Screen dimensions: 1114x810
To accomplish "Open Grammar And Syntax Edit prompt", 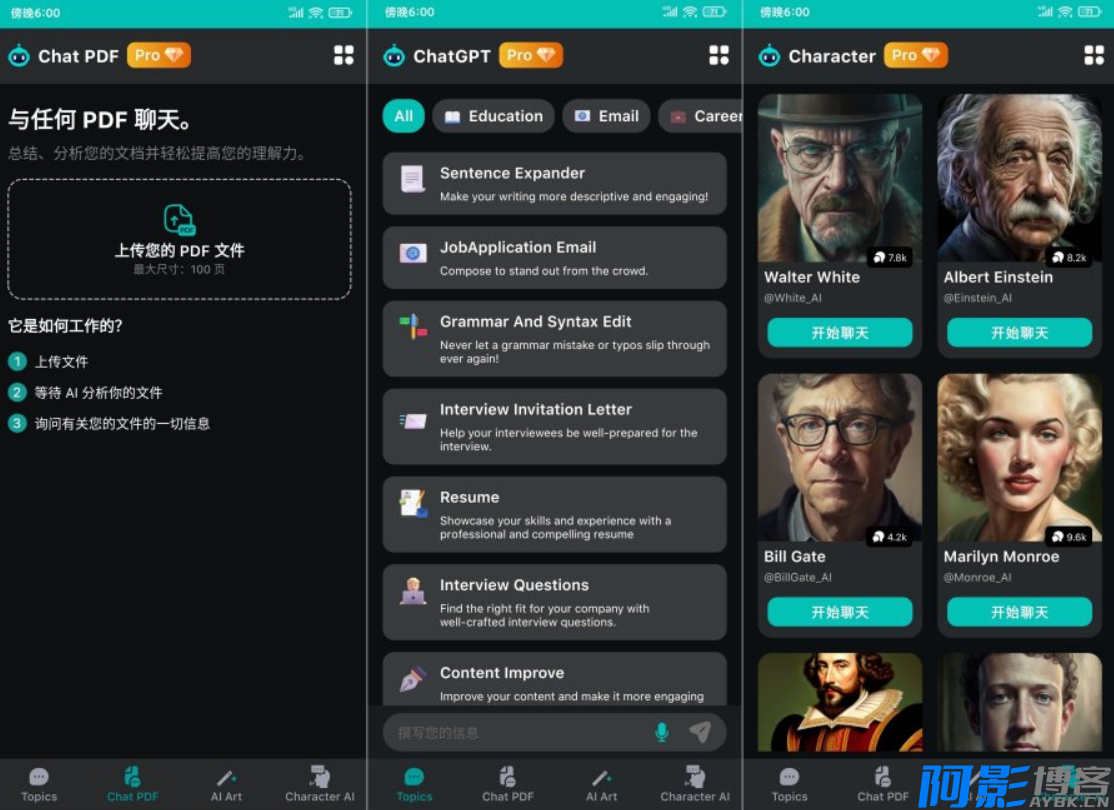I will pyautogui.click(x=554, y=338).
